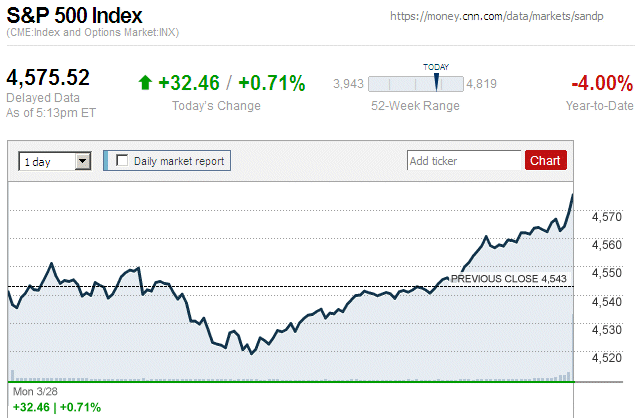Click the green up arrow icon
Viewport: 640px width, 420px height.
pyautogui.click(x=145, y=84)
